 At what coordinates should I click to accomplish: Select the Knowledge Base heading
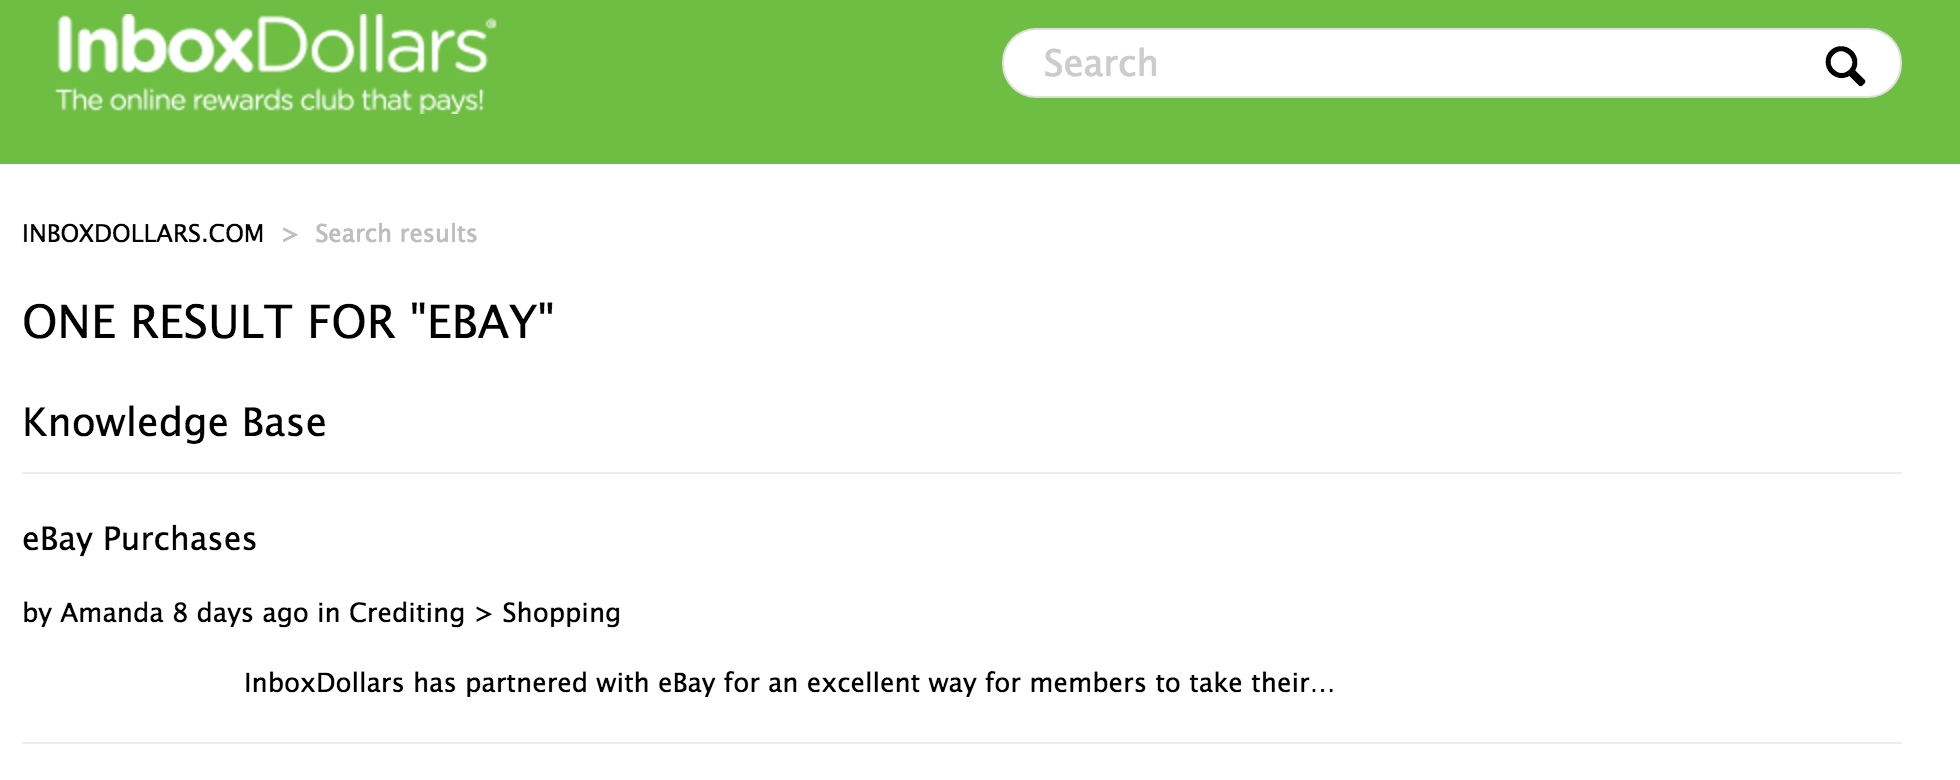(174, 422)
